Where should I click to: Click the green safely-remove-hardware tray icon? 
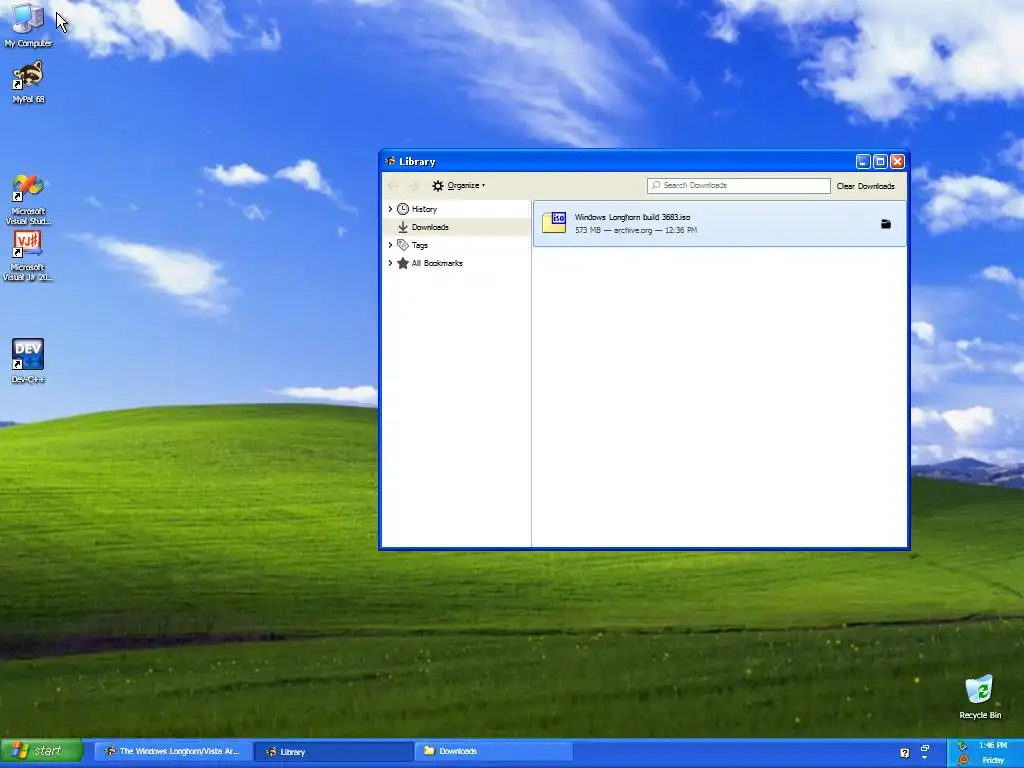(963, 745)
